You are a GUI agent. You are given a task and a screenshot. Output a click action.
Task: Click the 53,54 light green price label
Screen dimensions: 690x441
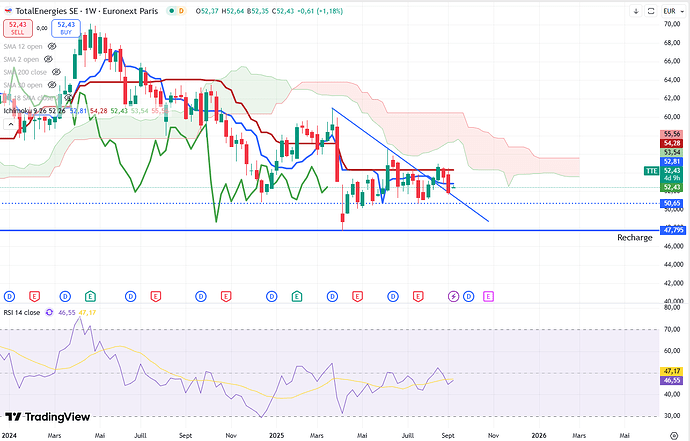pyautogui.click(x=672, y=152)
